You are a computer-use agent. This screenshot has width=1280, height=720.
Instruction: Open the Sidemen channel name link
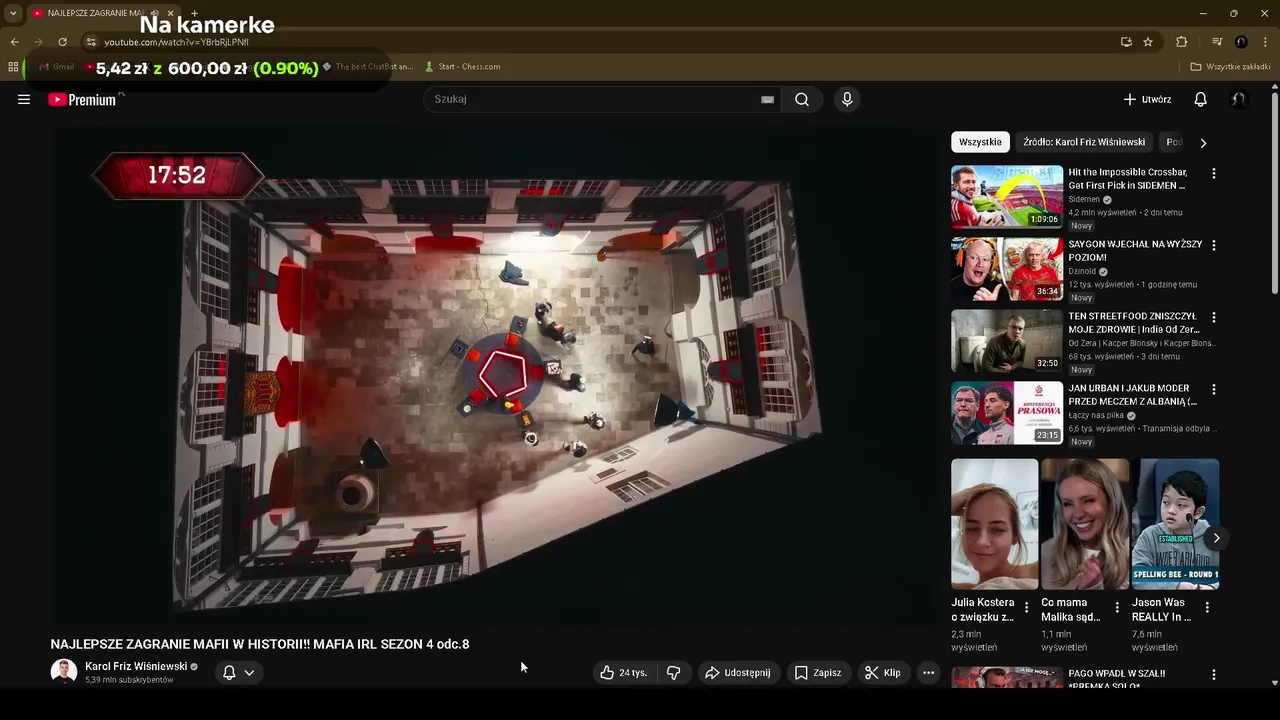point(1084,199)
